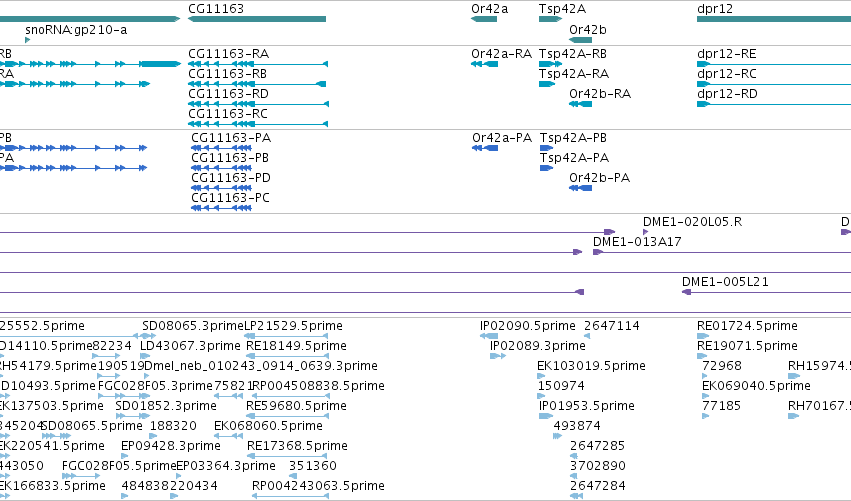Select the Or42b-PA protein glyph
This screenshot has height=501, width=851.
[580, 188]
